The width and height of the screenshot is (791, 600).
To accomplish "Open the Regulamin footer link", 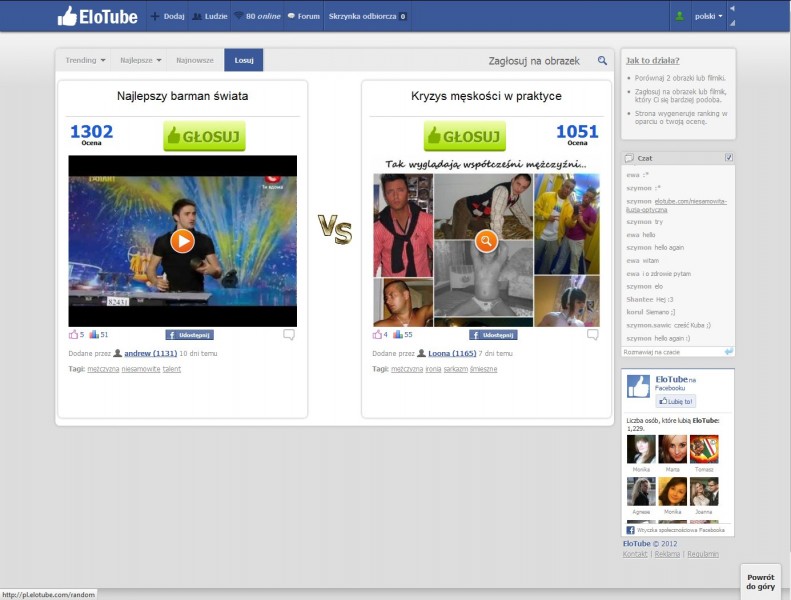I will coord(702,554).
